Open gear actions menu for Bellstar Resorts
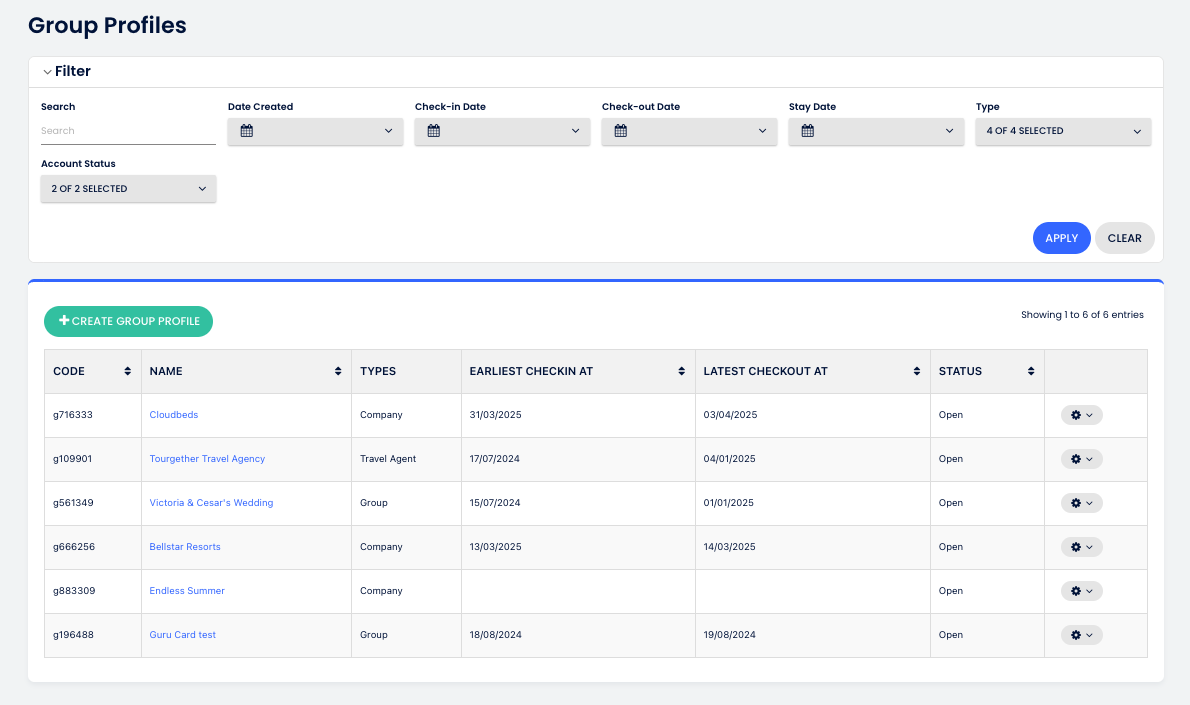1190x705 pixels. [x=1081, y=547]
